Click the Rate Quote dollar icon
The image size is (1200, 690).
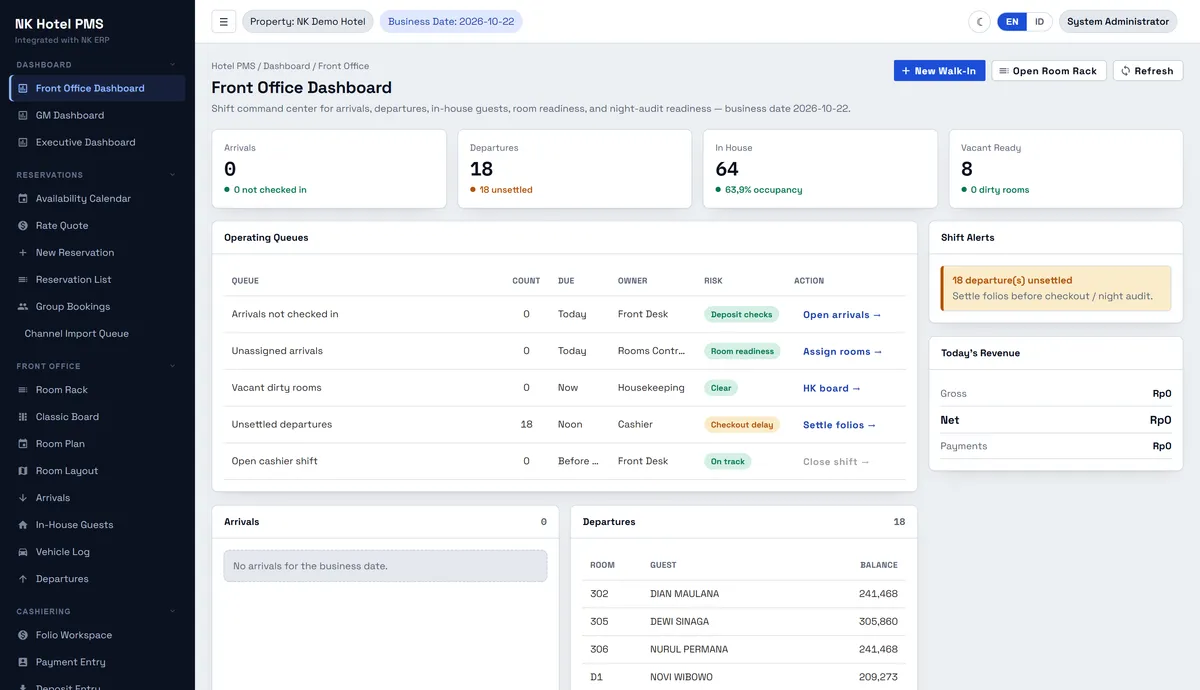point(23,225)
